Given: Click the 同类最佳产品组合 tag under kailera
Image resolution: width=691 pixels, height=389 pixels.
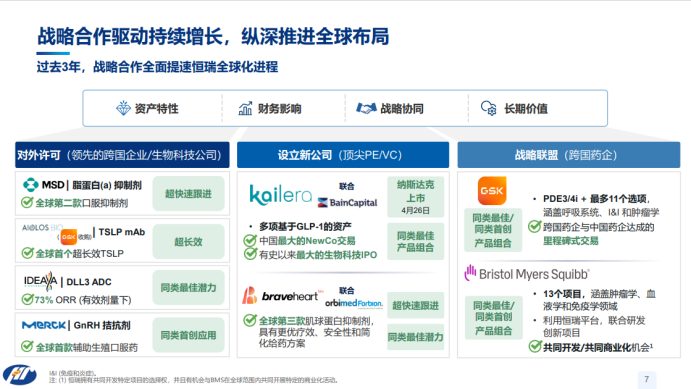Looking at the screenshot, I should point(416,241).
